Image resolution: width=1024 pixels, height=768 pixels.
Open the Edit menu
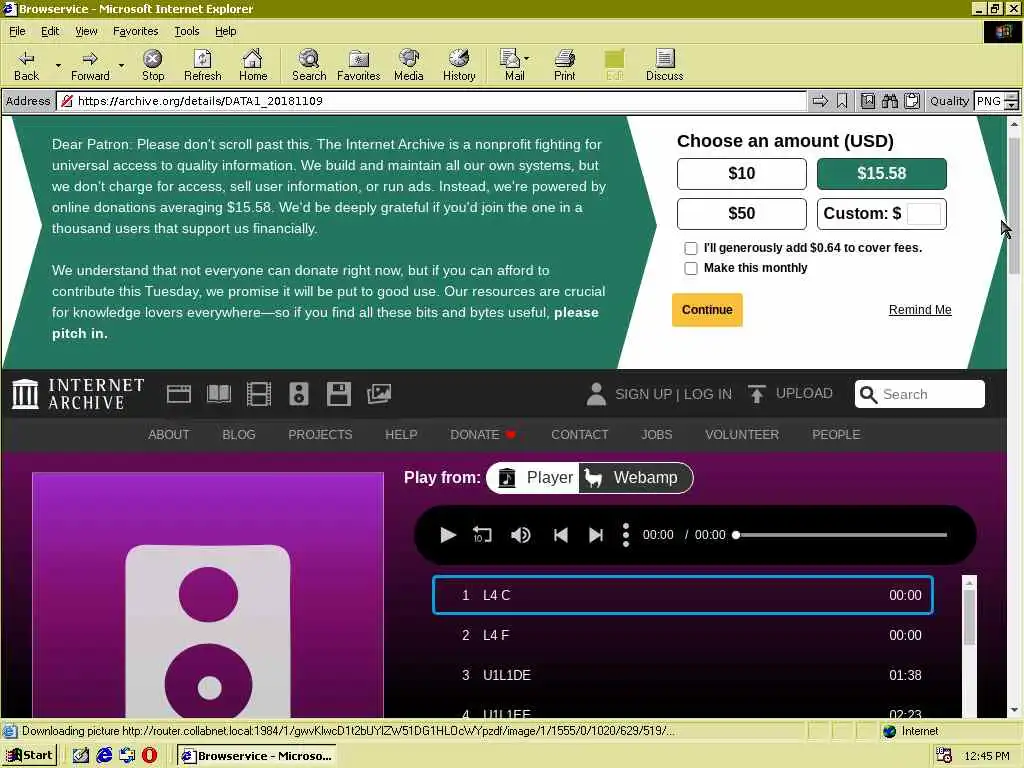50,31
